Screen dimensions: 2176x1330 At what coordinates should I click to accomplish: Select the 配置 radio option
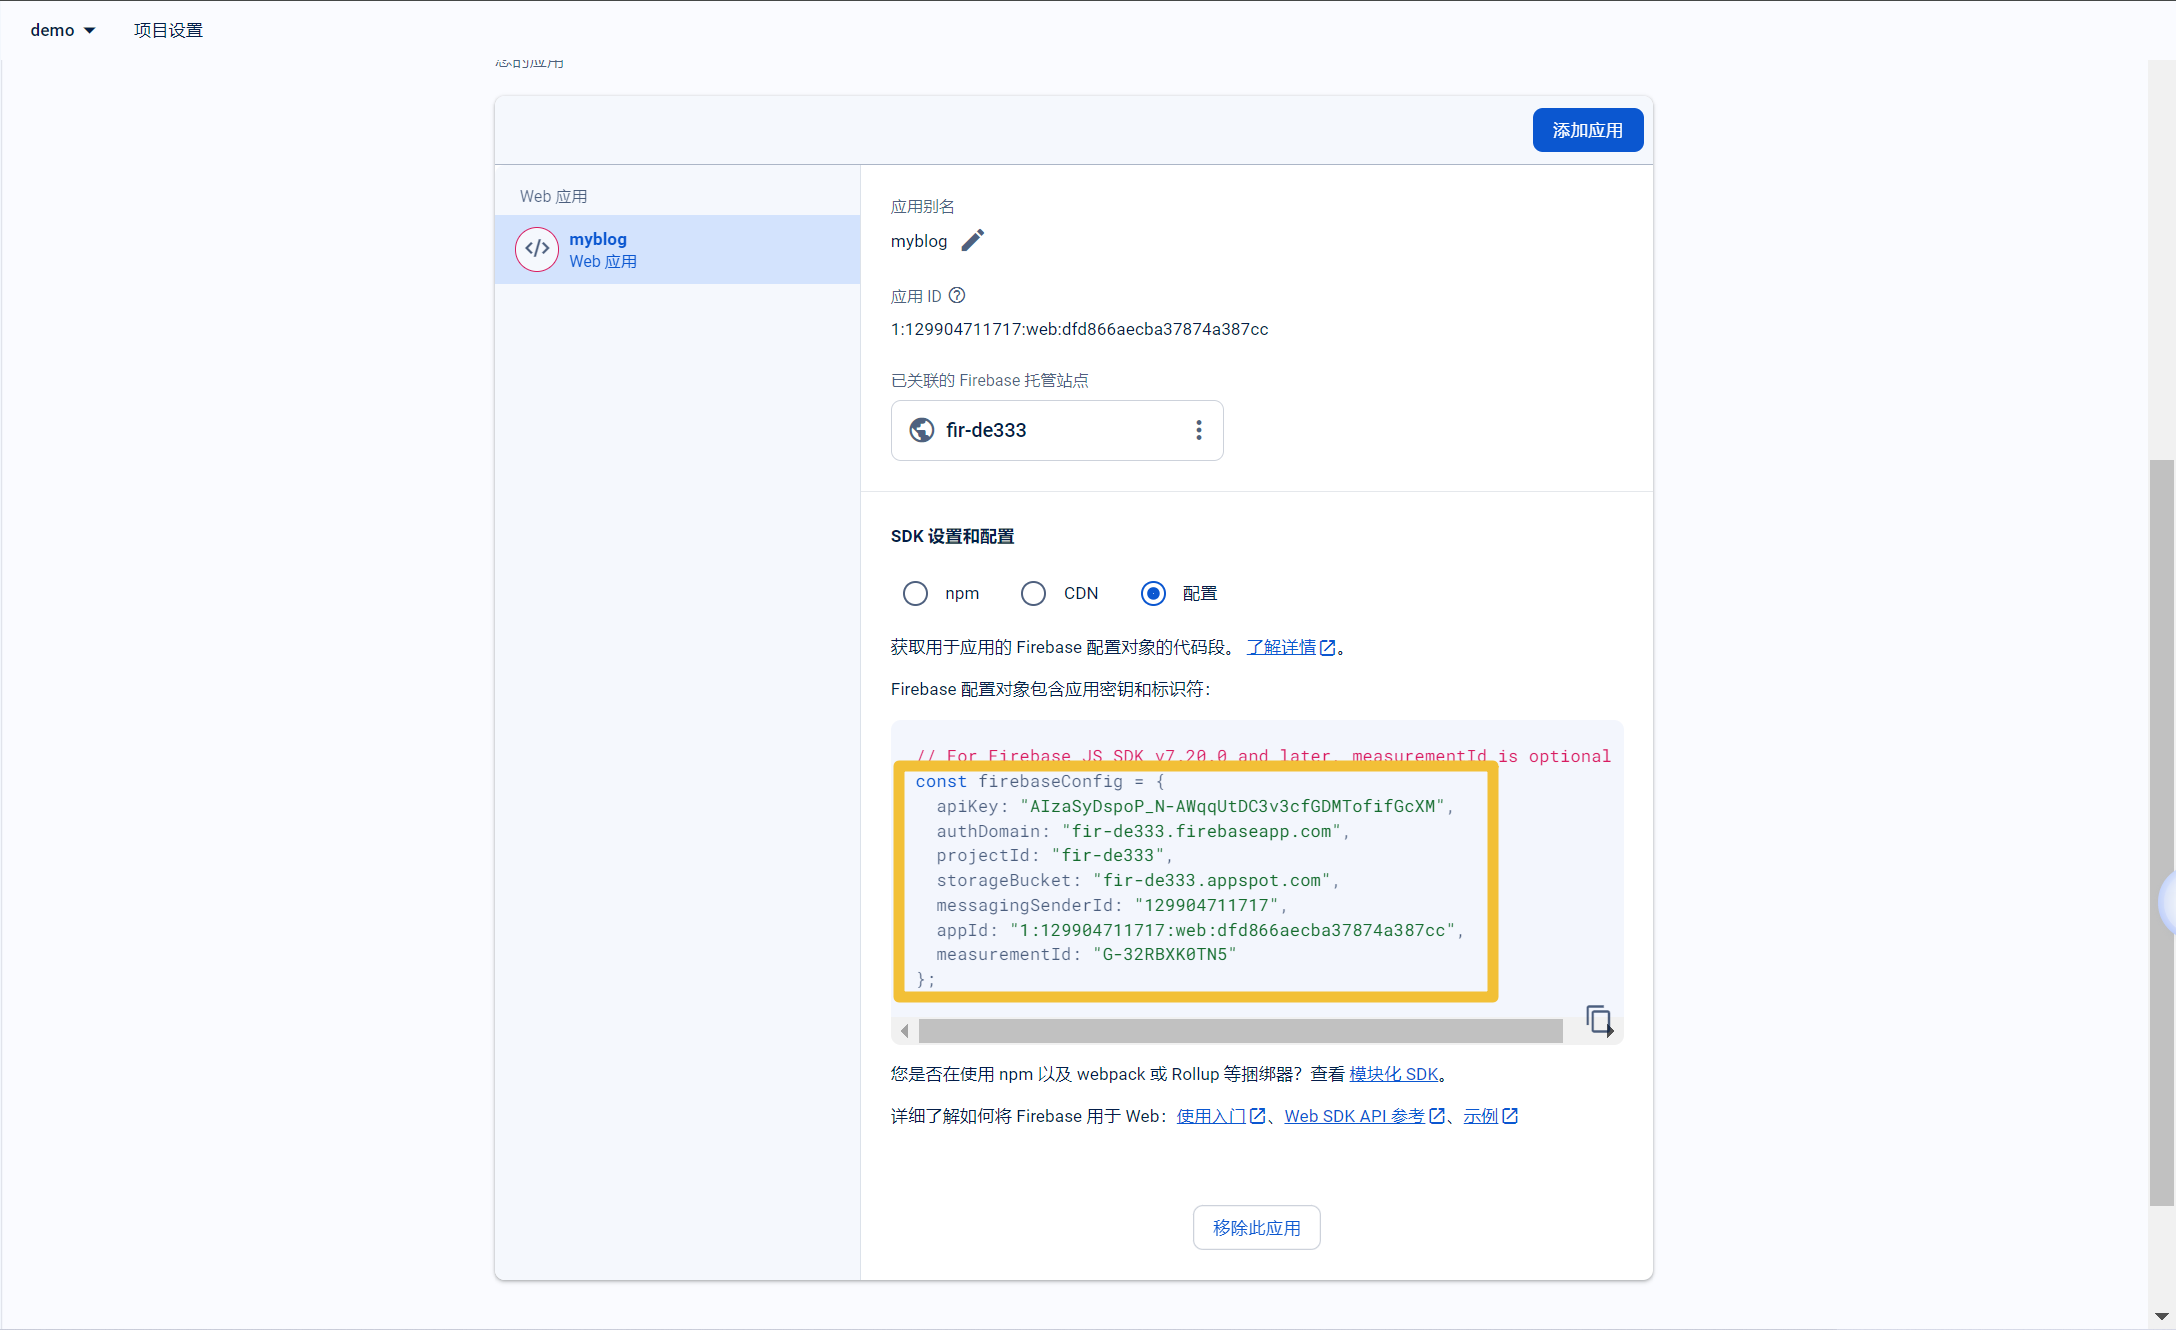[x=1153, y=594]
